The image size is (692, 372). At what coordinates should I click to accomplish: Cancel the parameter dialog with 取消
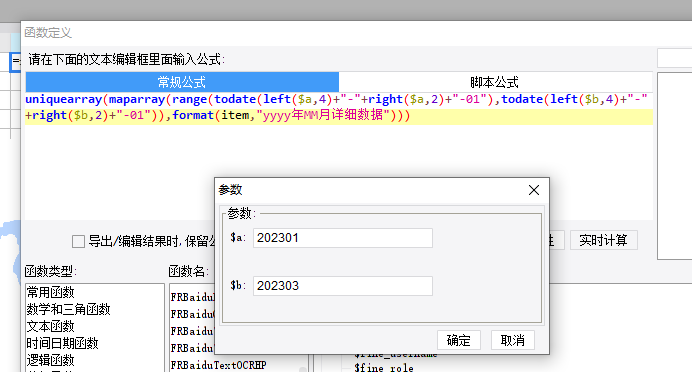[512, 340]
